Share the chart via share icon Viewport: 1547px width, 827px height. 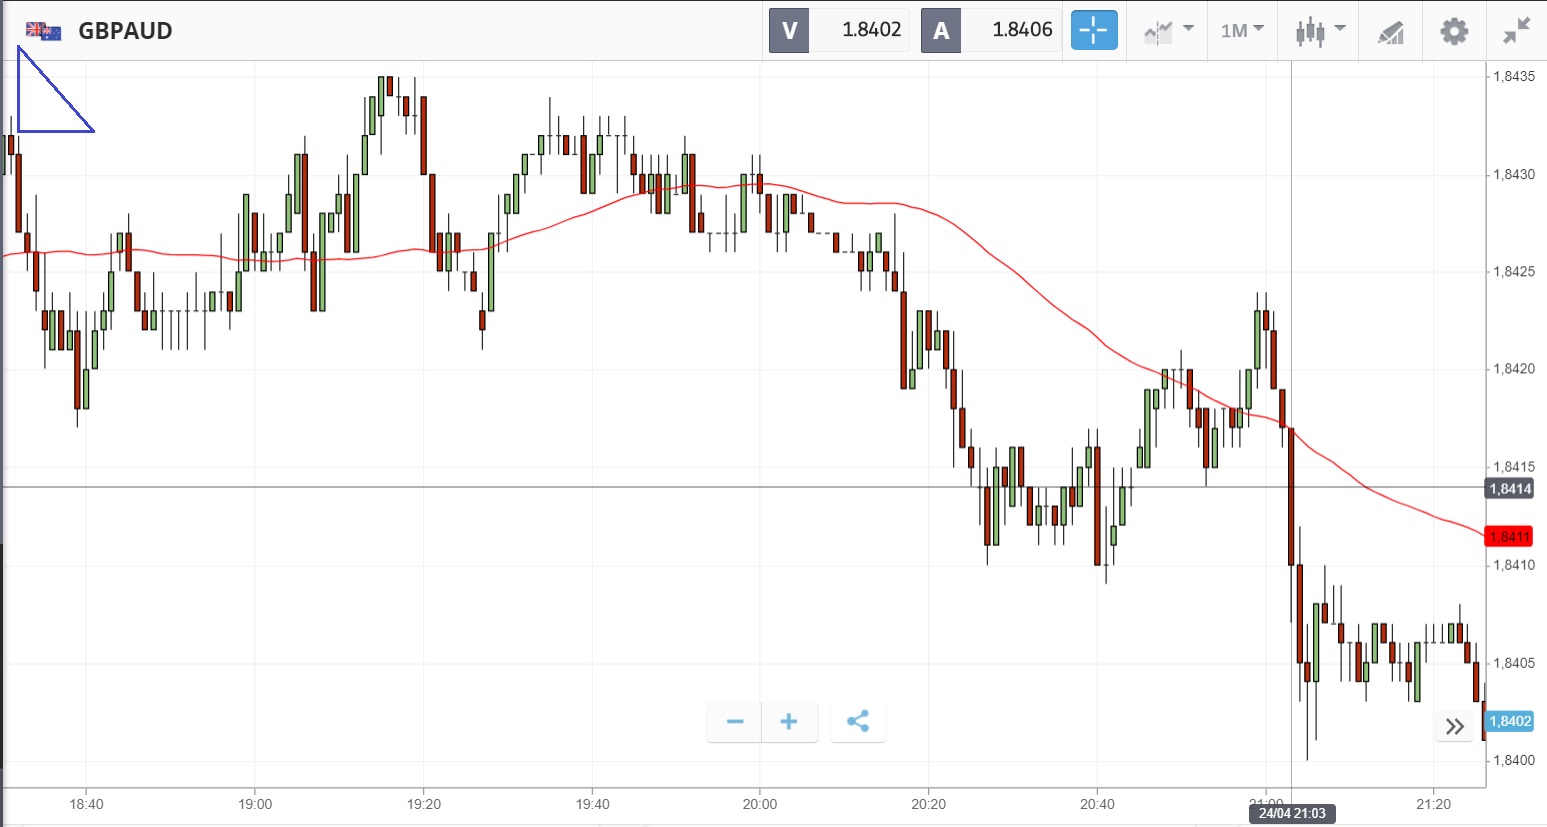point(858,722)
